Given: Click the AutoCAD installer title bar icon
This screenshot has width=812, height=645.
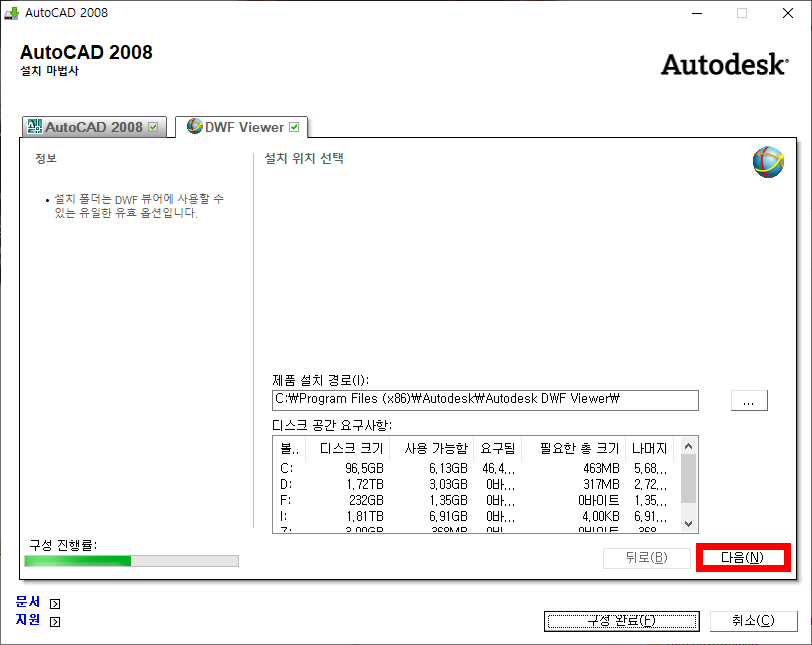Looking at the screenshot, I should (x=11, y=12).
